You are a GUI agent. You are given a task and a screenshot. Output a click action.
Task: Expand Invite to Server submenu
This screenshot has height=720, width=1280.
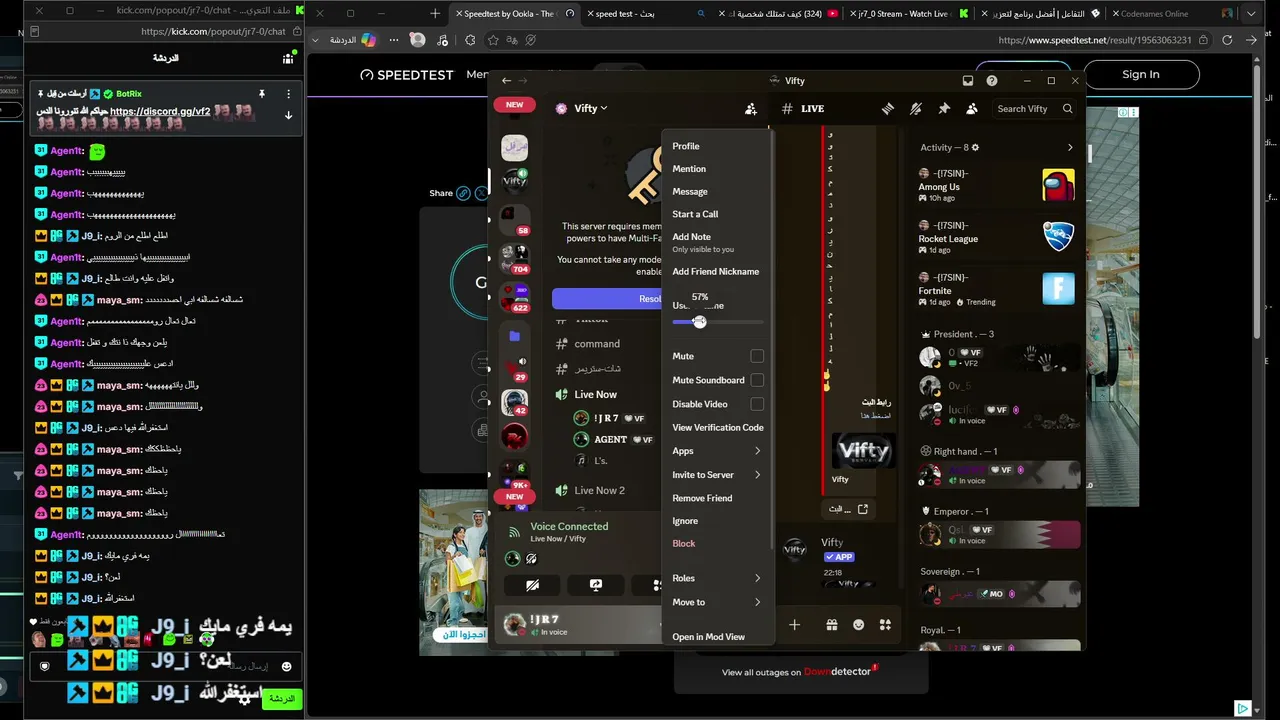(x=718, y=475)
